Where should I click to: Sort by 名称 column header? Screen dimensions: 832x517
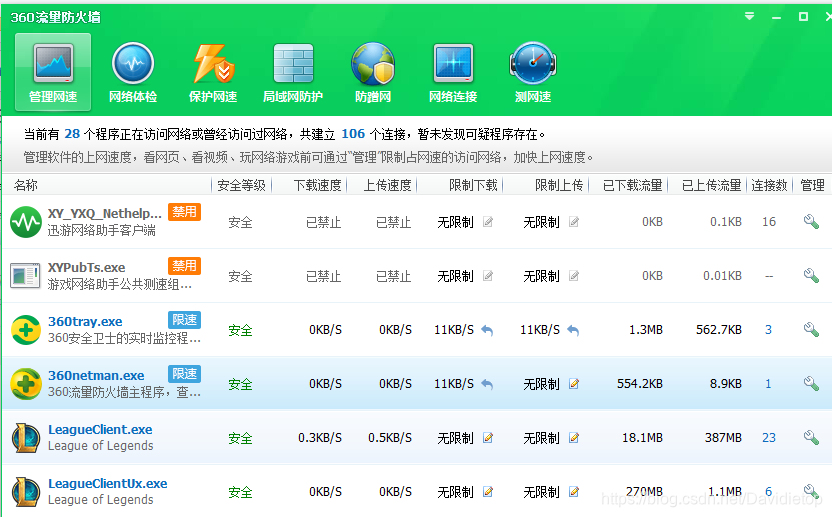click(25, 185)
